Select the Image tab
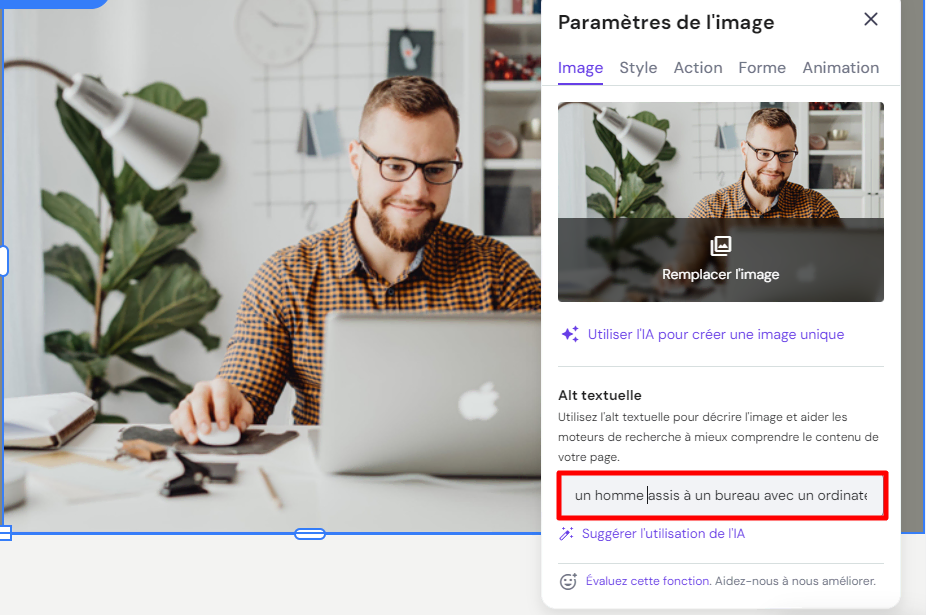This screenshot has width=926, height=615. click(580, 68)
